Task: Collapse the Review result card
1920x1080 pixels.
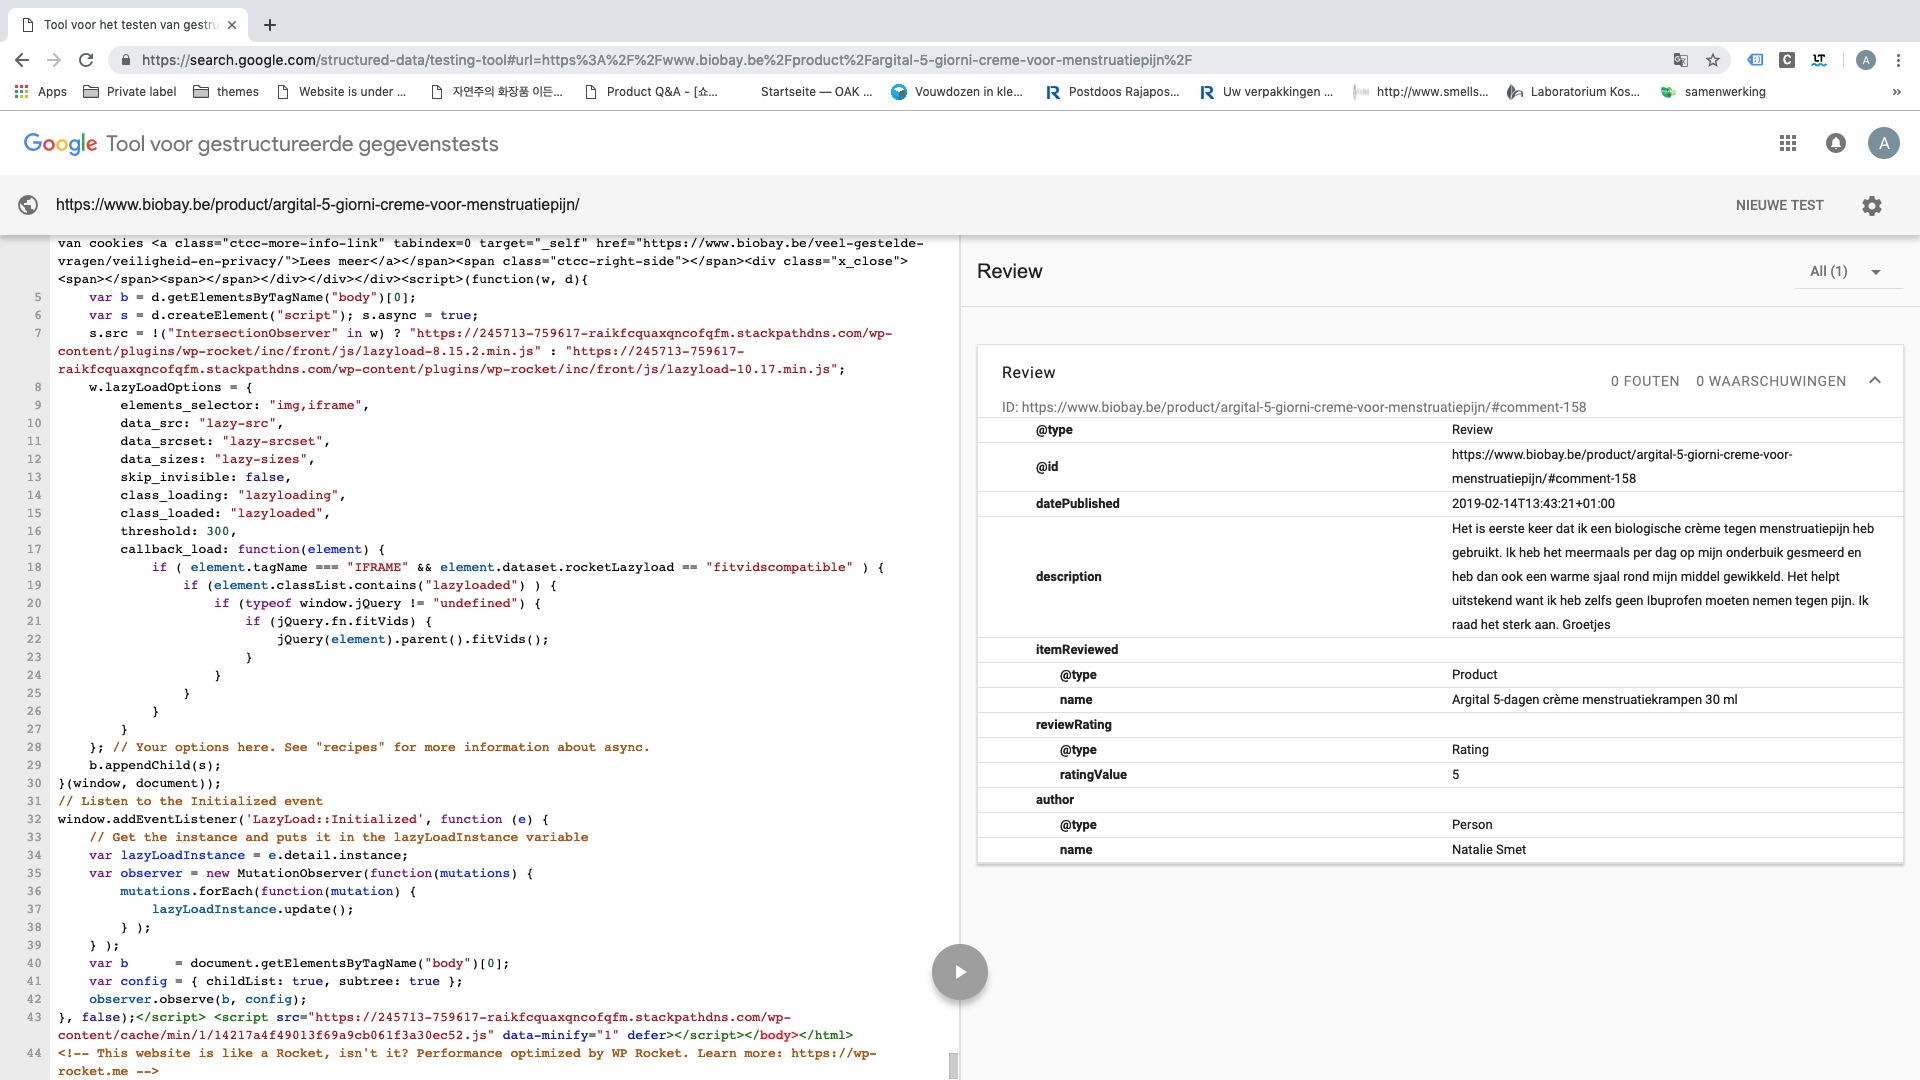Action: 1875,380
